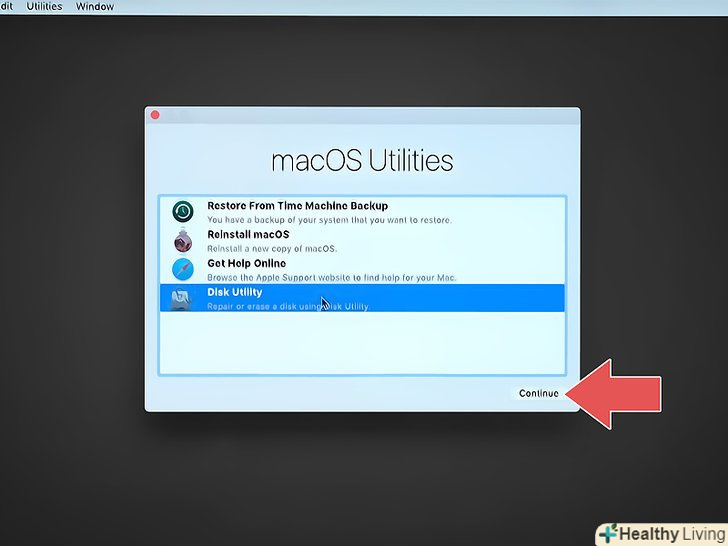Click the Disk Utility stethoscope icon
The width and height of the screenshot is (728, 546).
click(182, 299)
